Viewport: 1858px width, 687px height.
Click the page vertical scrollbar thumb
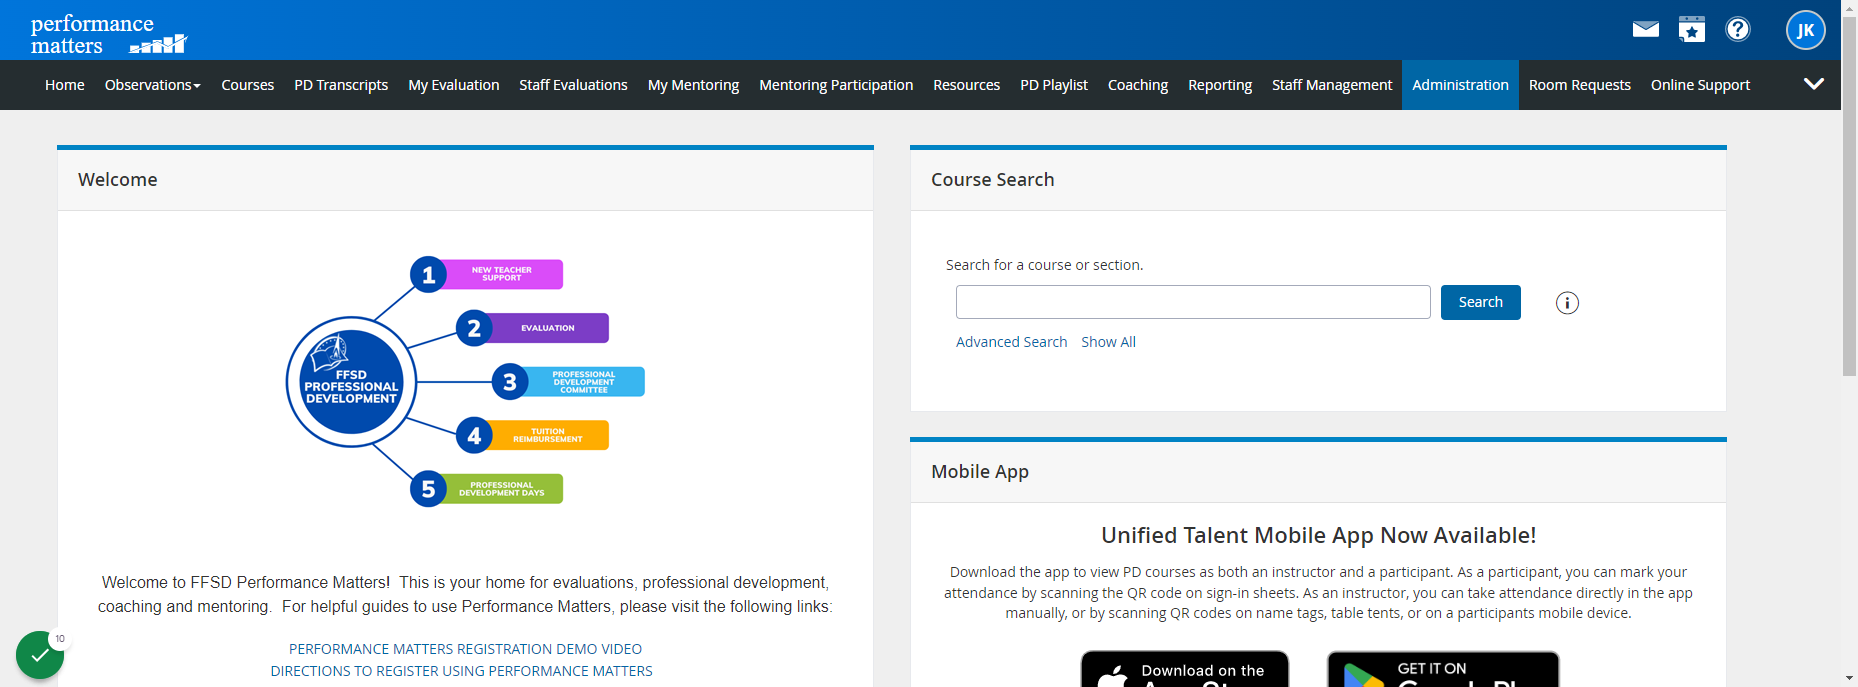tap(1849, 195)
